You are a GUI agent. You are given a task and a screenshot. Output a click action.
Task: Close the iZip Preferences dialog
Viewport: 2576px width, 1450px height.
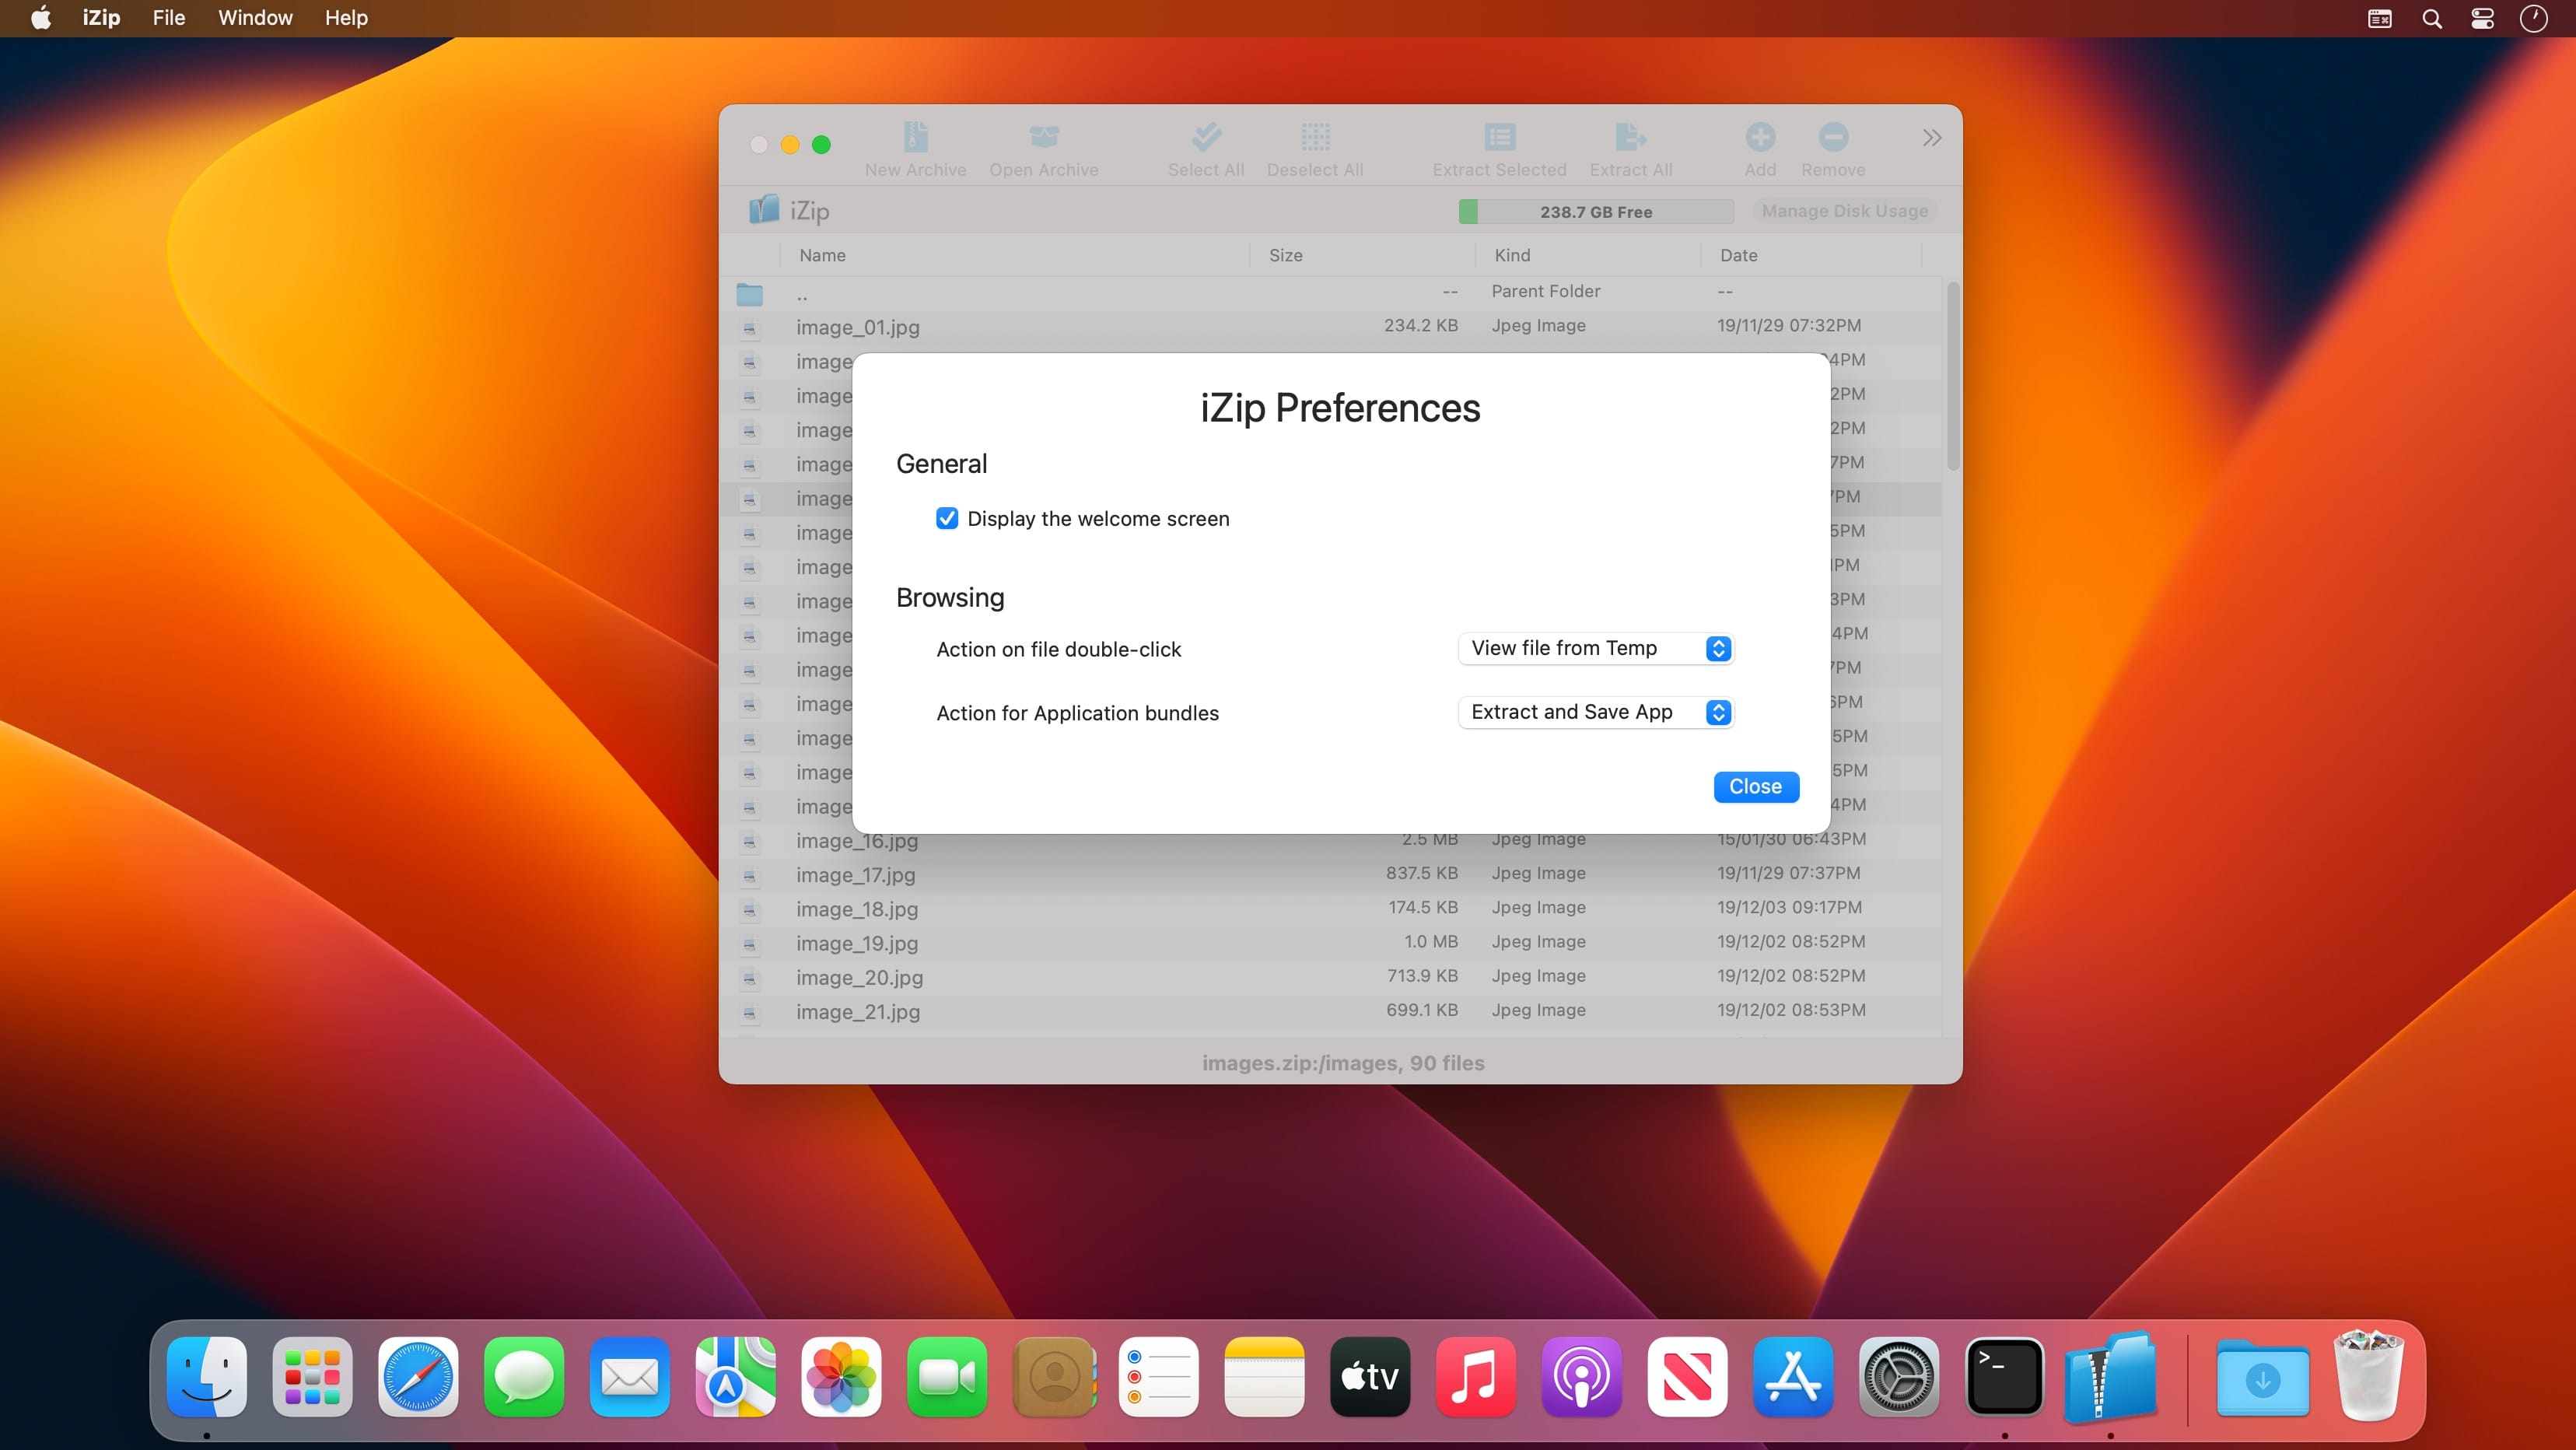click(x=1755, y=787)
